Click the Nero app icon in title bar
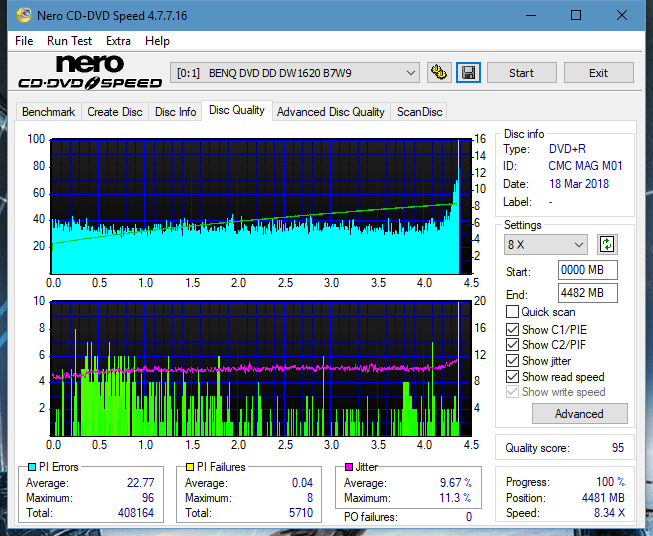Screen dimensions: 653x536 [x=23, y=15]
